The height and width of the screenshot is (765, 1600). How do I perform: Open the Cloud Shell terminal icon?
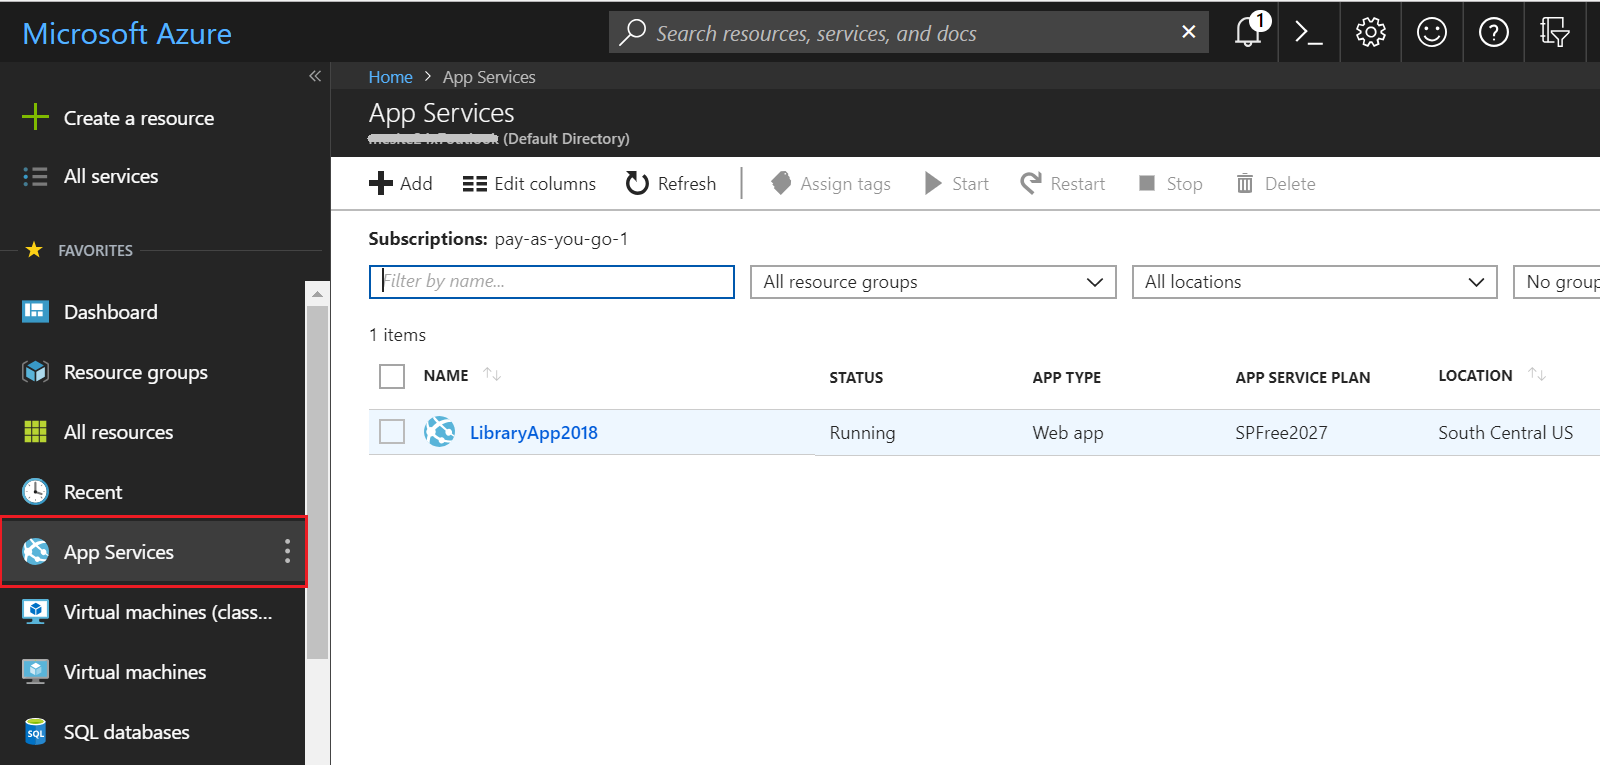tap(1309, 33)
